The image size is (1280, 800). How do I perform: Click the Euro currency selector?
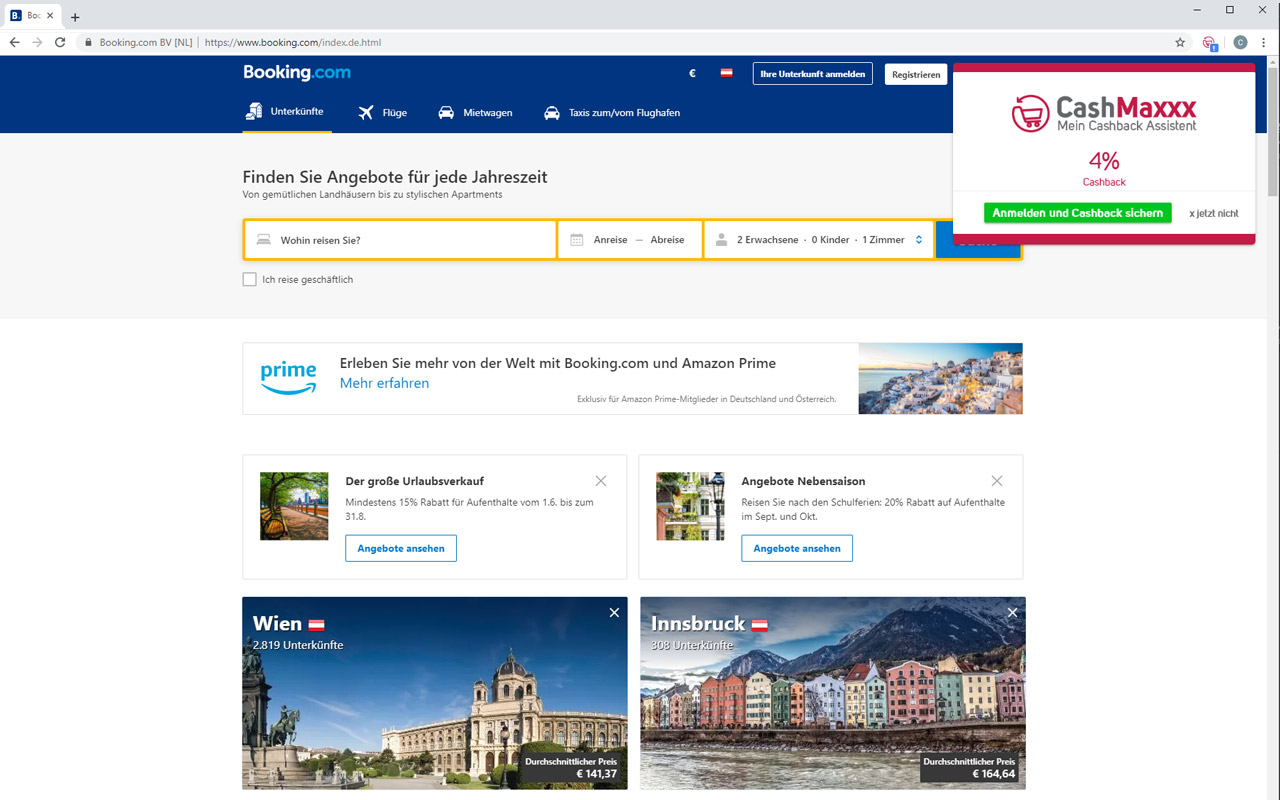pos(692,74)
